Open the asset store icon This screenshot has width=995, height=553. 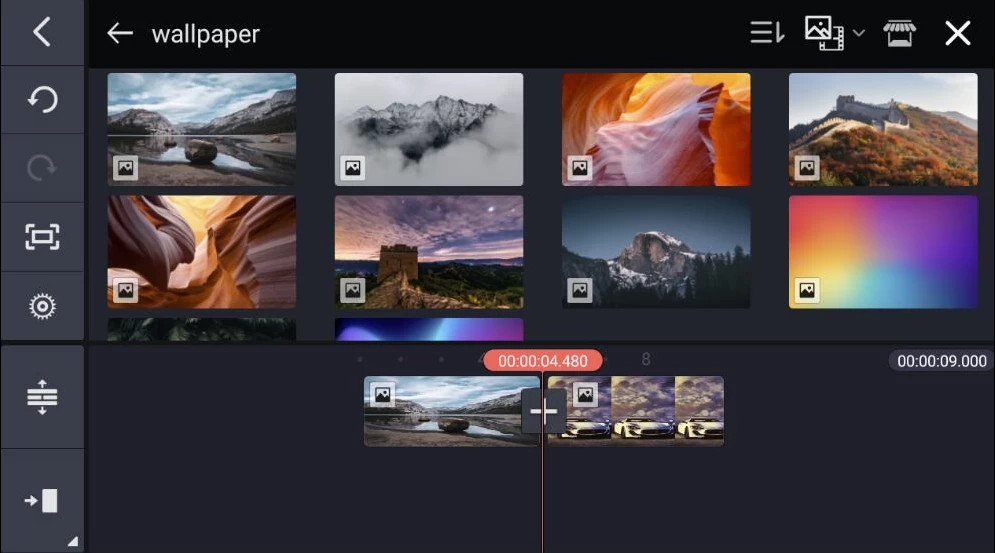coord(900,34)
